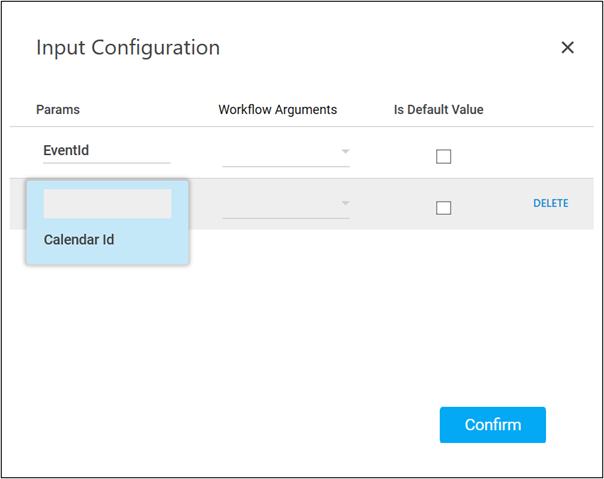Close the Input Configuration dialog

pyautogui.click(x=567, y=48)
